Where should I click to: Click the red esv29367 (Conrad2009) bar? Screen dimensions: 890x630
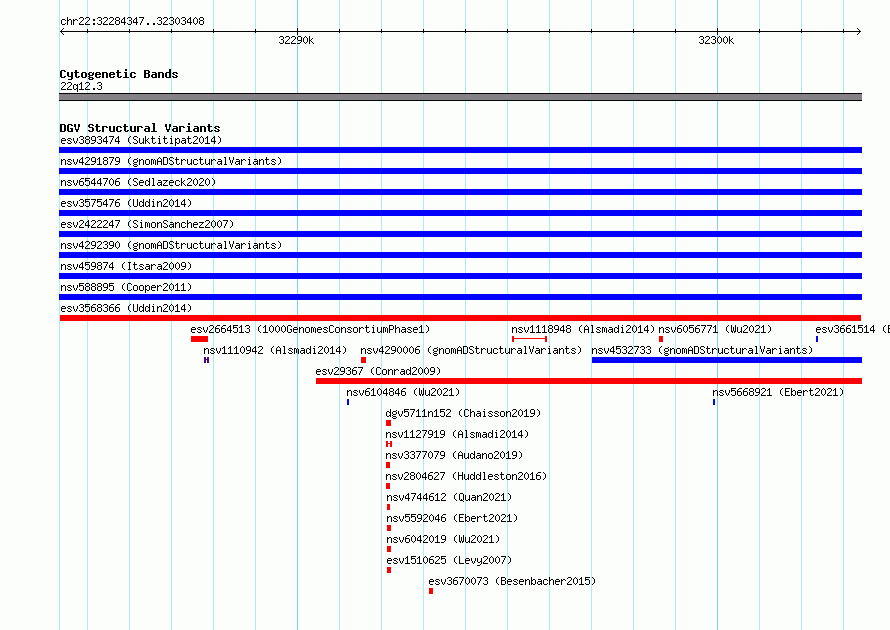pos(589,381)
